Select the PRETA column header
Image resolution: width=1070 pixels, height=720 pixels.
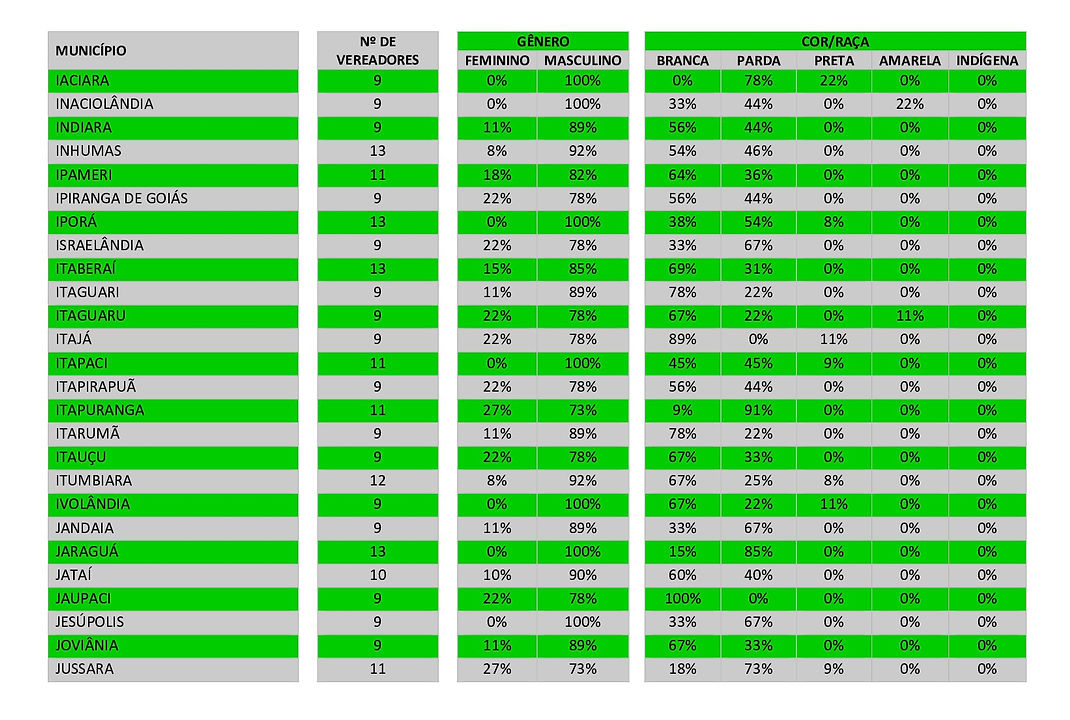pos(834,60)
